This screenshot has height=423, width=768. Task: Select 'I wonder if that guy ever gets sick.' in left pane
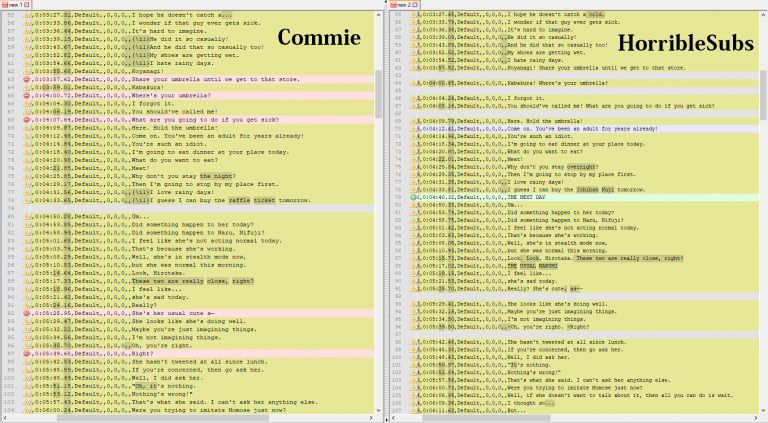198,23
